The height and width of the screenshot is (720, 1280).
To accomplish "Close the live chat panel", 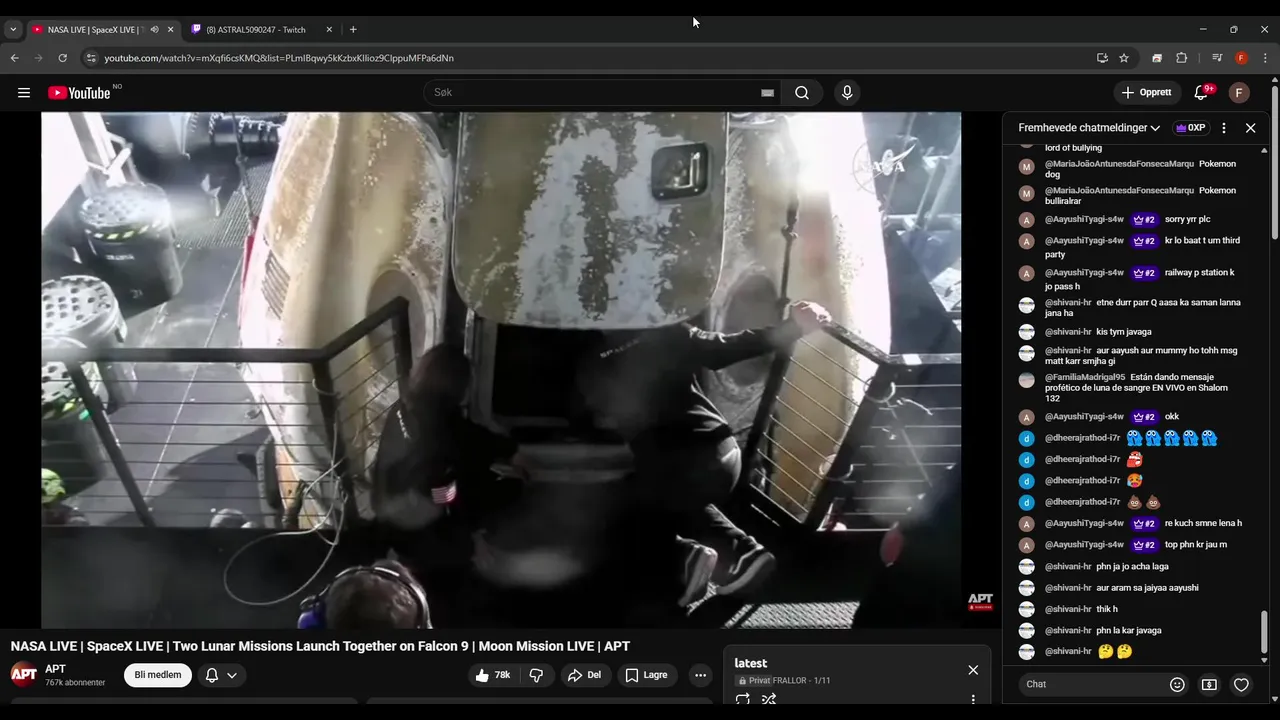I will (x=1250, y=128).
